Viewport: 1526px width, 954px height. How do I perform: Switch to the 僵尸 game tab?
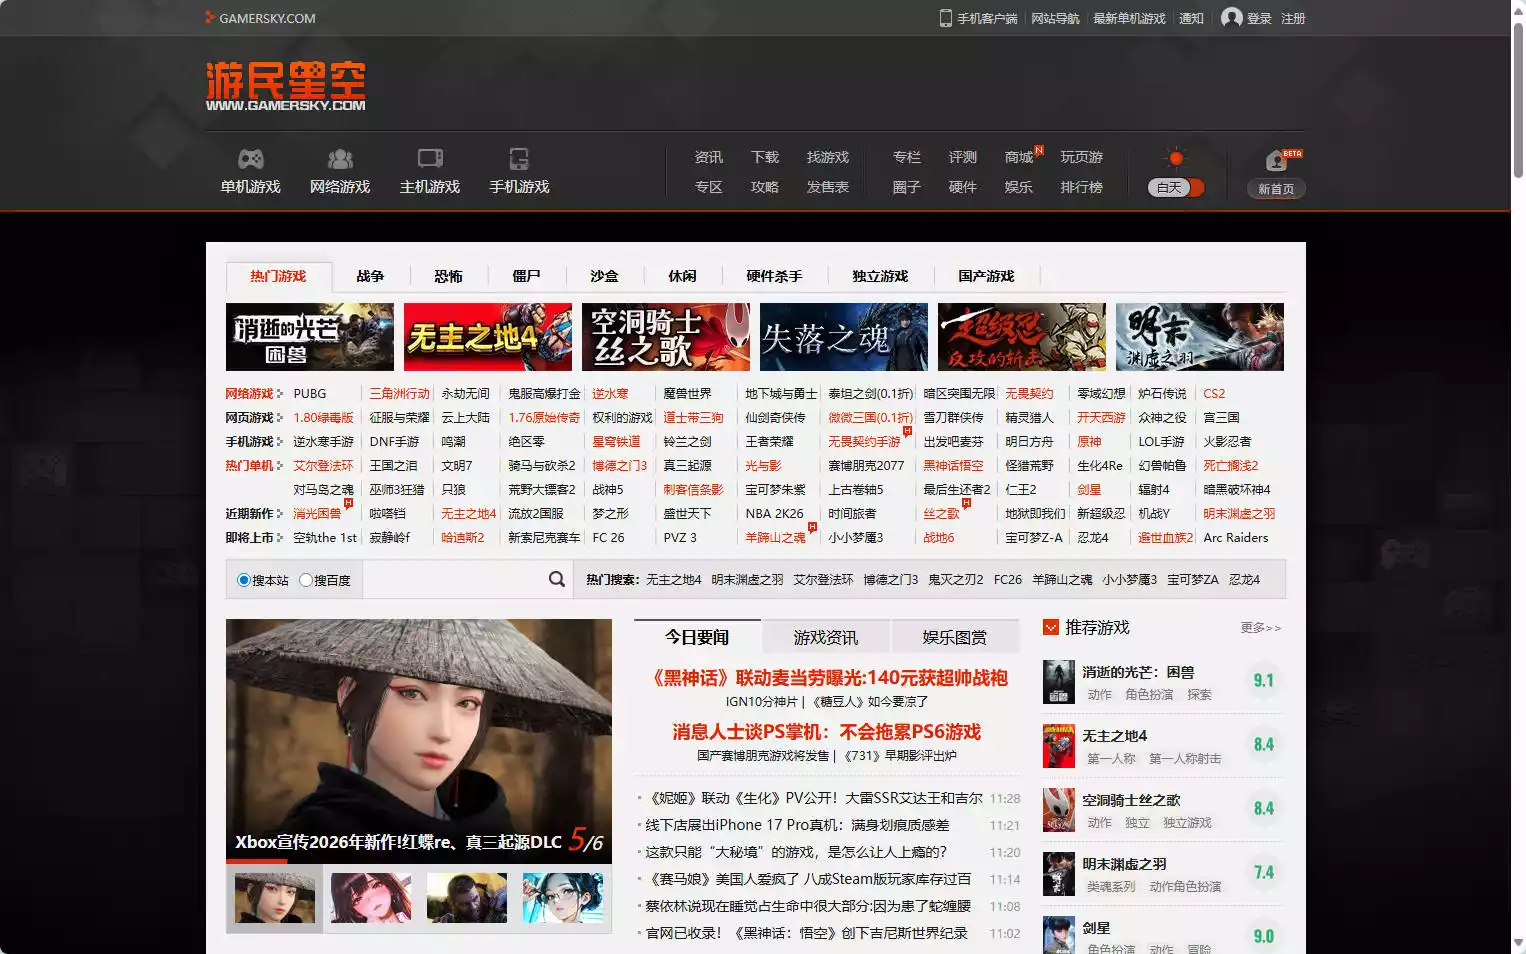point(526,276)
